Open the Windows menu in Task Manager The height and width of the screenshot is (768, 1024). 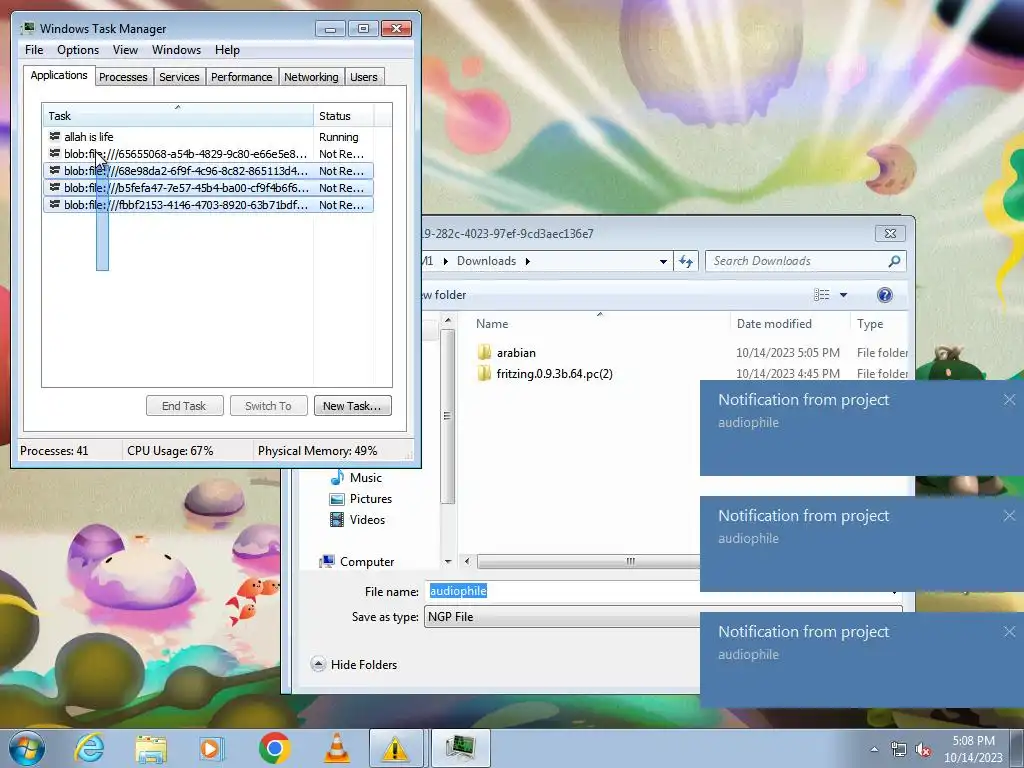(176, 50)
